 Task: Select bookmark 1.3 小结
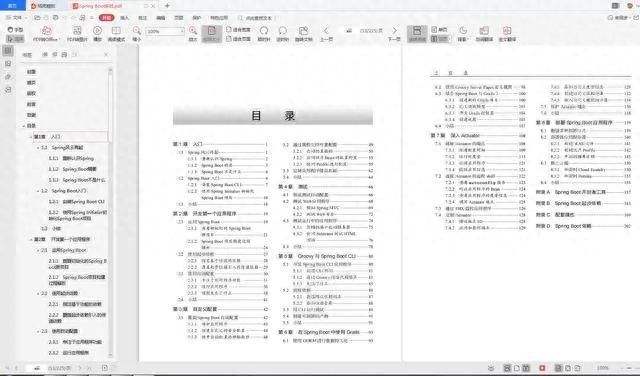[51, 228]
